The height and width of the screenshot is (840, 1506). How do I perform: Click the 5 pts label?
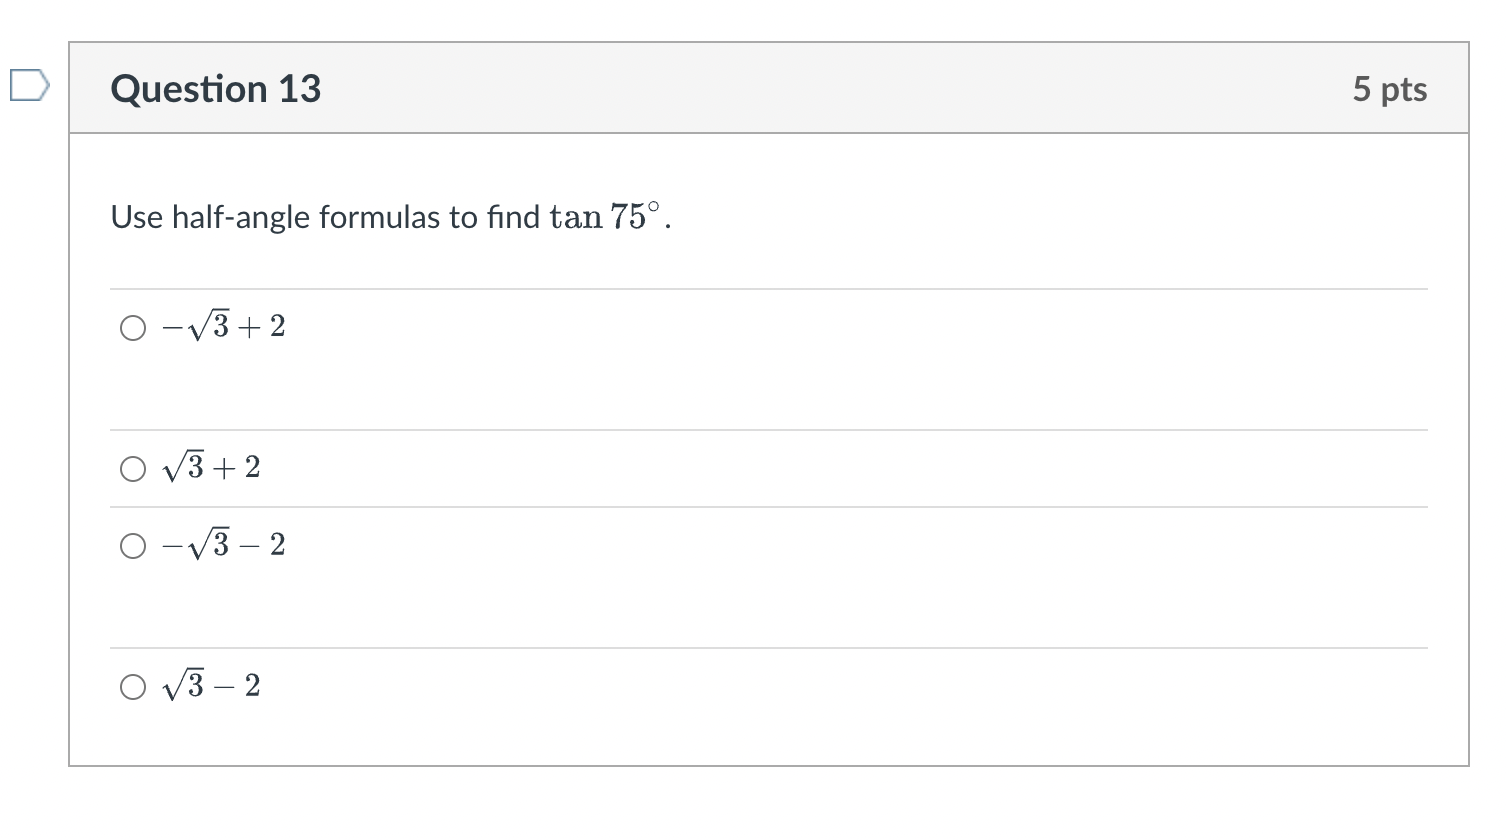pos(1390,88)
